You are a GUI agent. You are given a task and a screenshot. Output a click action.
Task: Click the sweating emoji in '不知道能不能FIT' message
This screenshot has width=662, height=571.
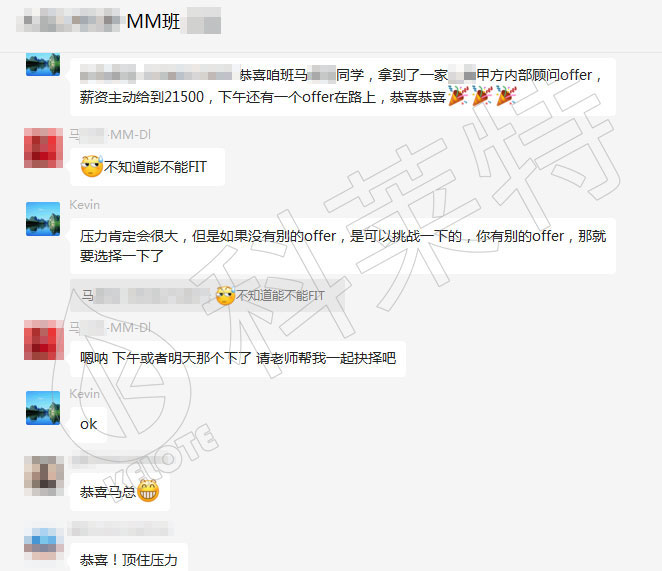pos(92,166)
